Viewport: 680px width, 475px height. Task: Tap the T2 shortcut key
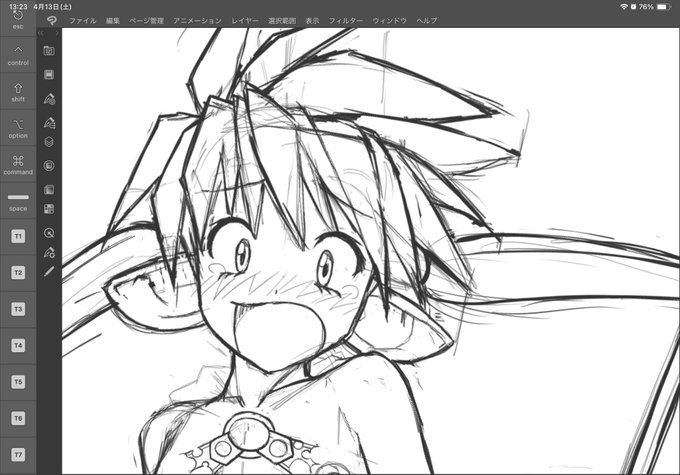pyautogui.click(x=18, y=273)
